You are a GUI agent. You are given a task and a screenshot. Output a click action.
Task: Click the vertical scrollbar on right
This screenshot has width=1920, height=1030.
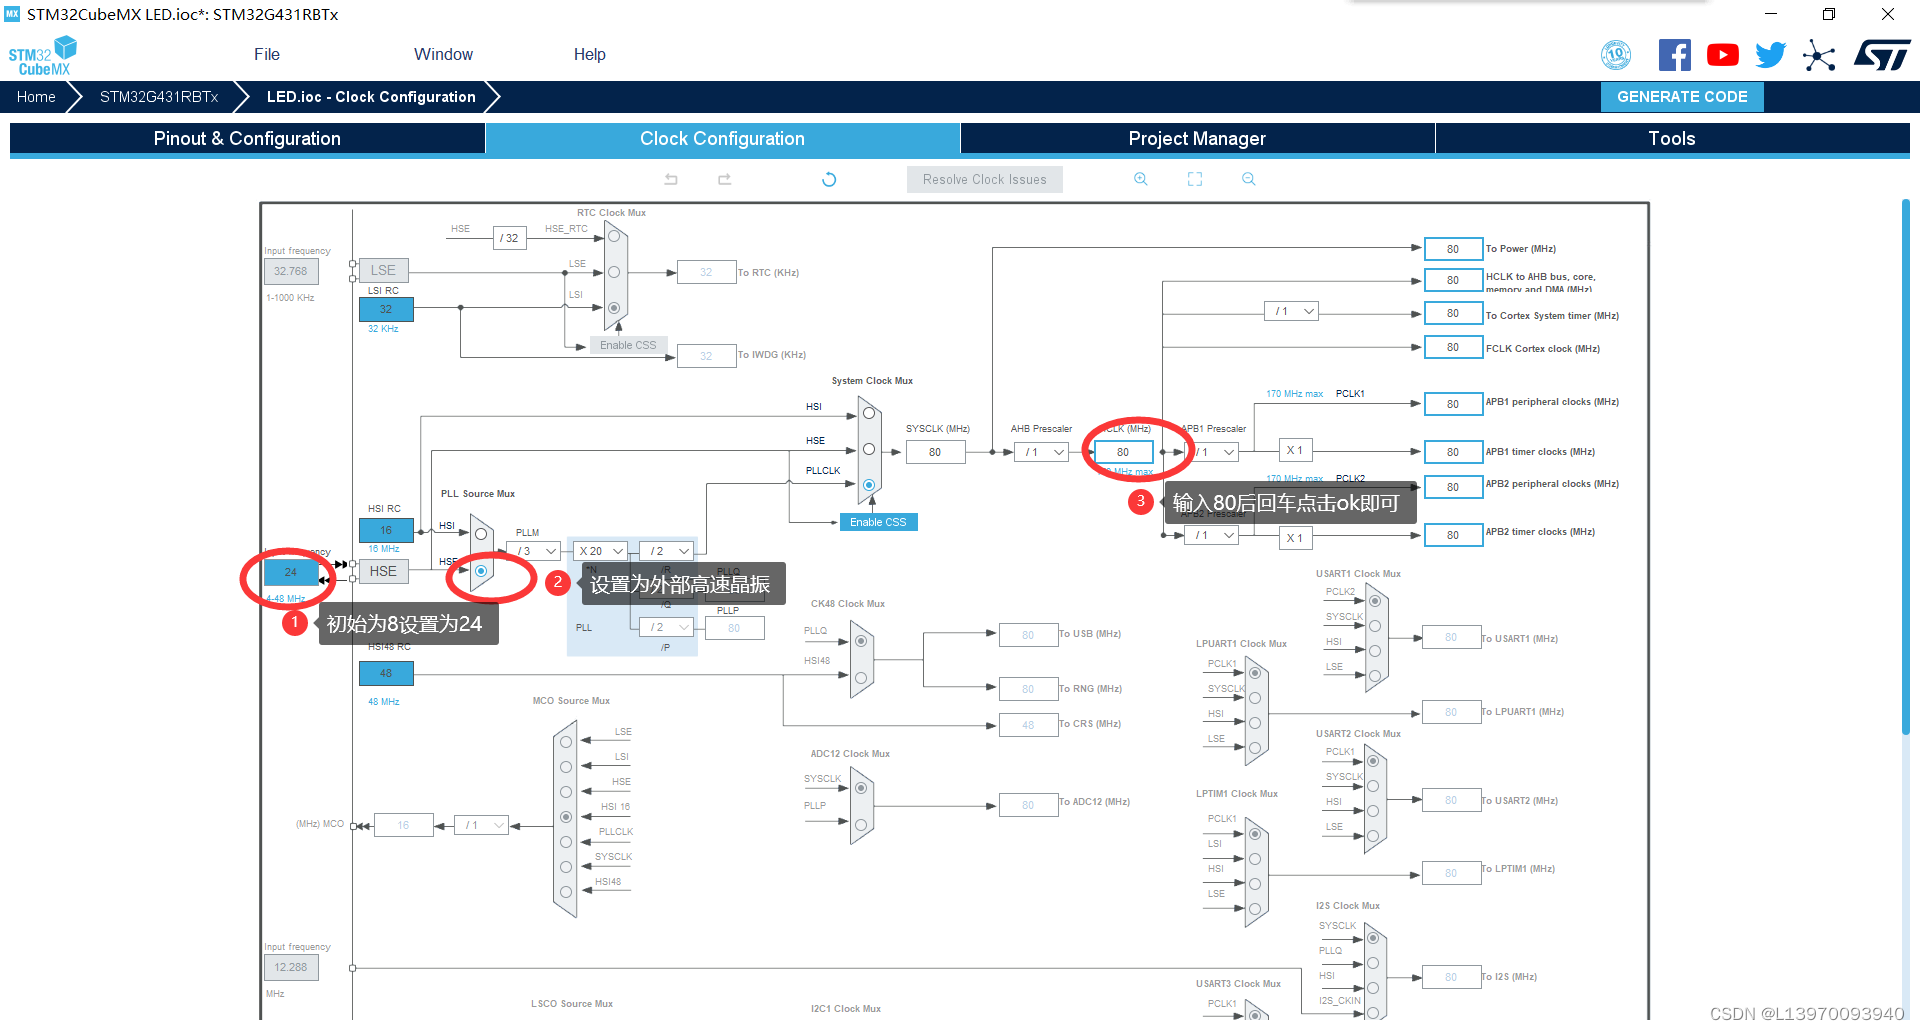(x=1906, y=465)
